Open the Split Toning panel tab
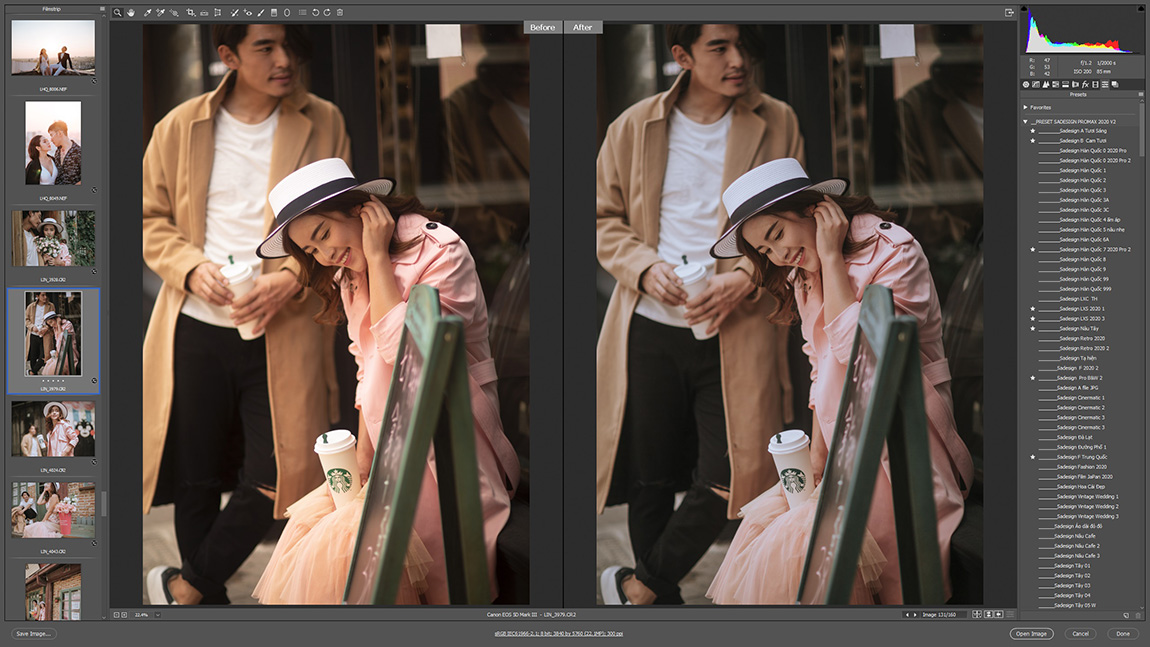The image size is (1150, 647). 1066,84
